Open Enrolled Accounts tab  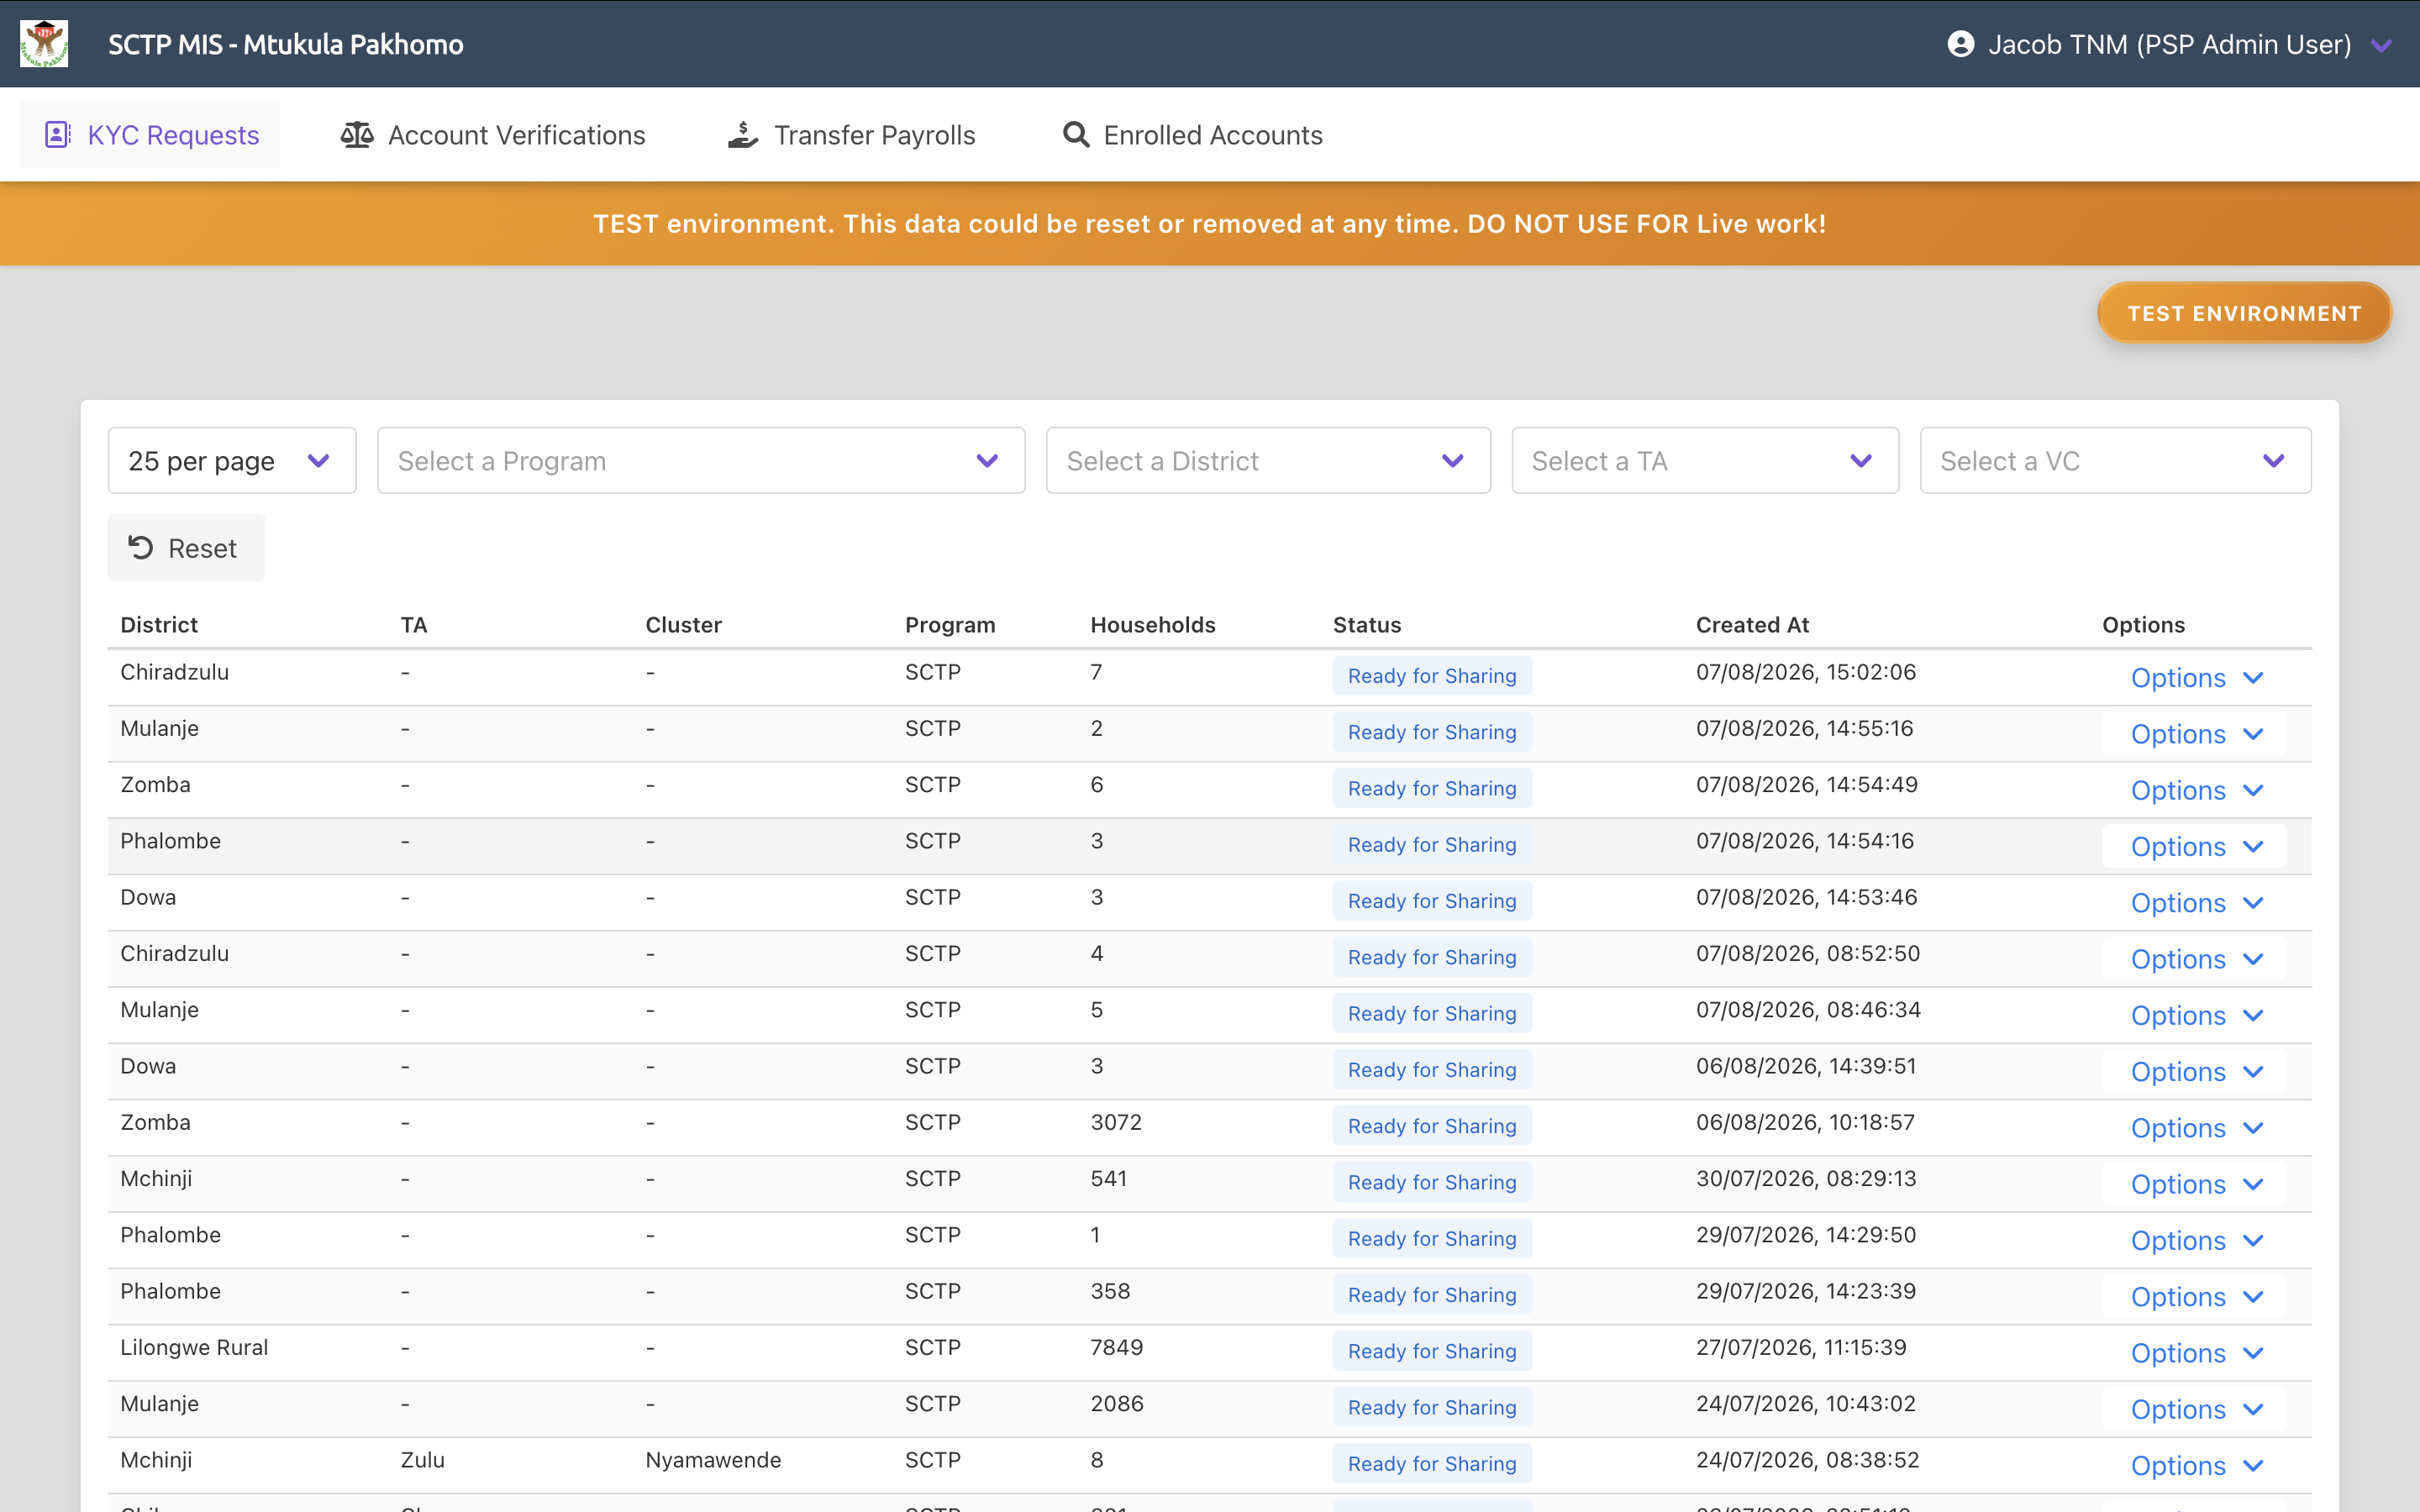click(1192, 135)
